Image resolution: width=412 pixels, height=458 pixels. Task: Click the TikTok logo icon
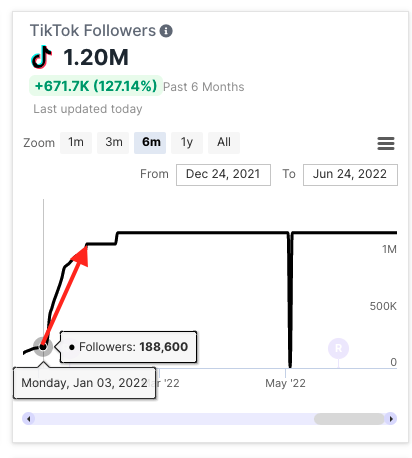(x=42, y=57)
